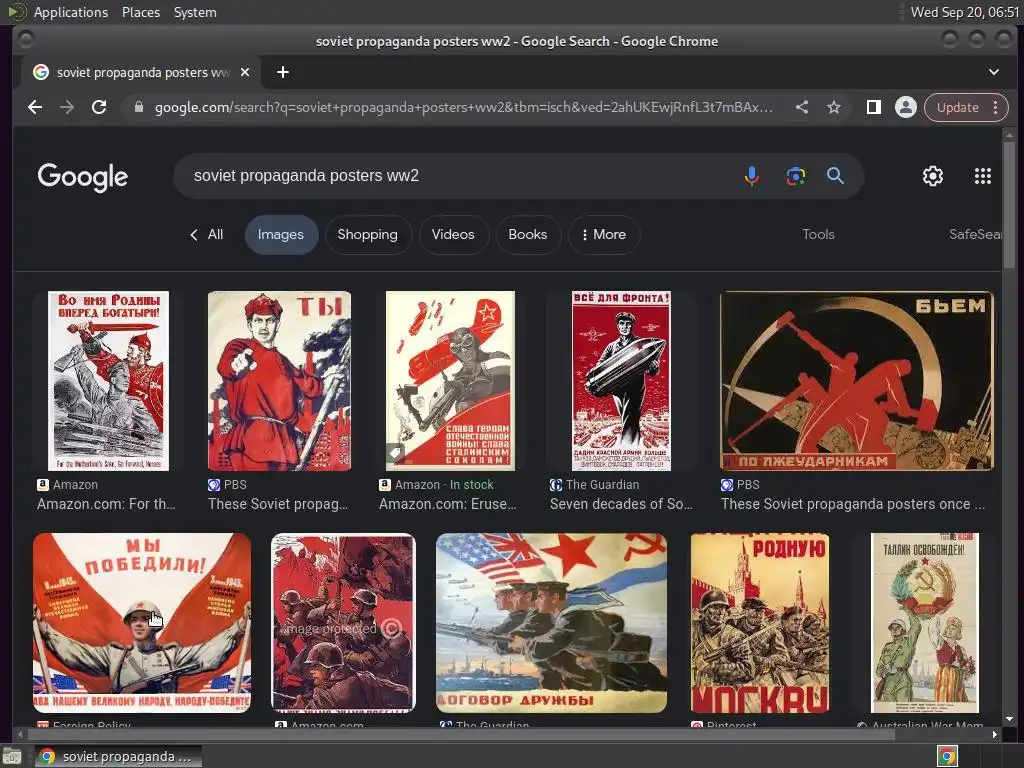Start voice search with microphone
Screen dimensions: 1024x768
click(x=752, y=176)
